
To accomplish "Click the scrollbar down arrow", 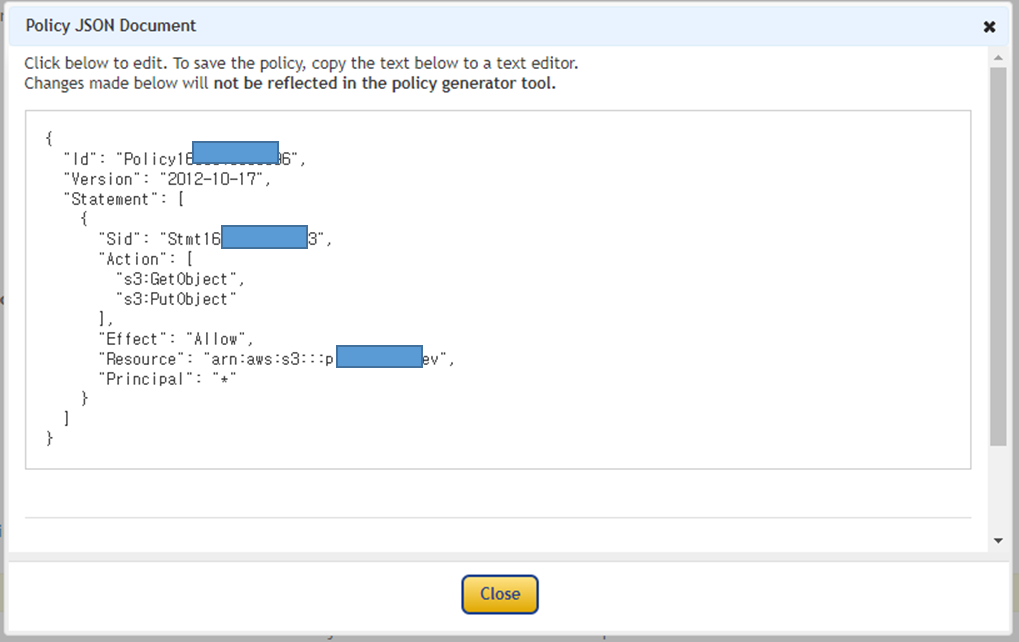I will pos(998,541).
